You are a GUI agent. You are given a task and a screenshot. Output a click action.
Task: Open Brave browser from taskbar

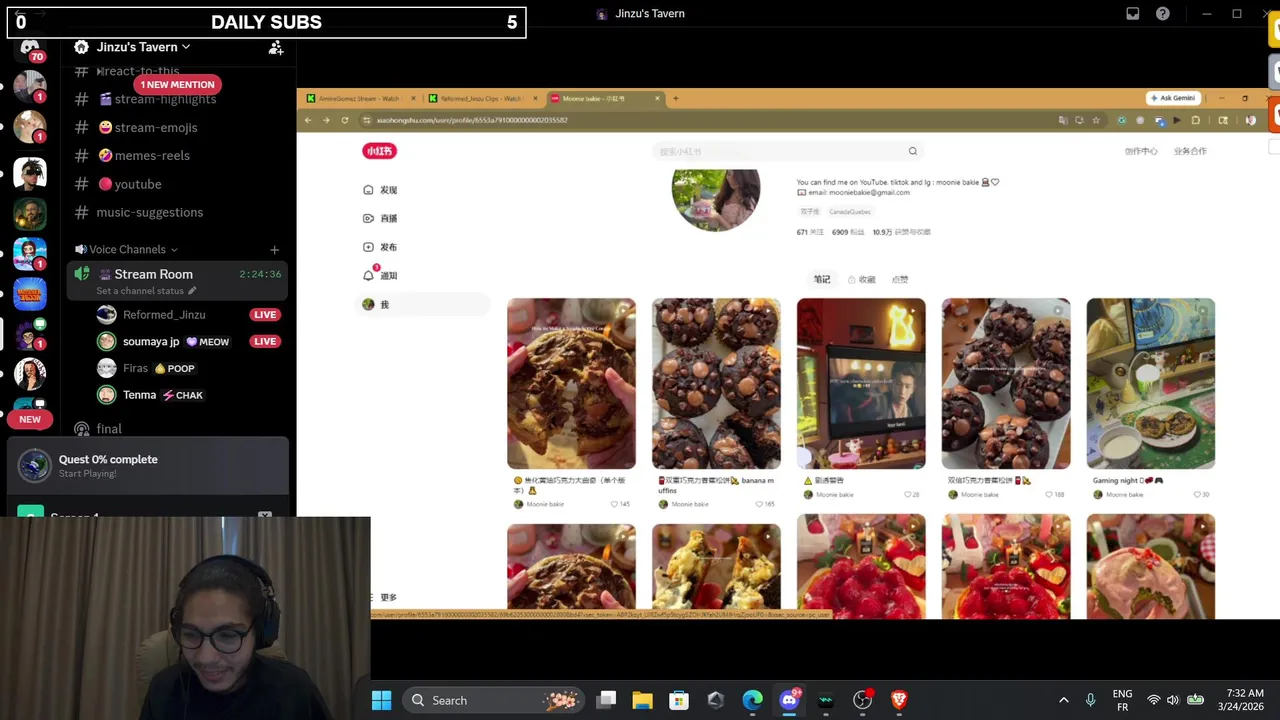[899, 700]
